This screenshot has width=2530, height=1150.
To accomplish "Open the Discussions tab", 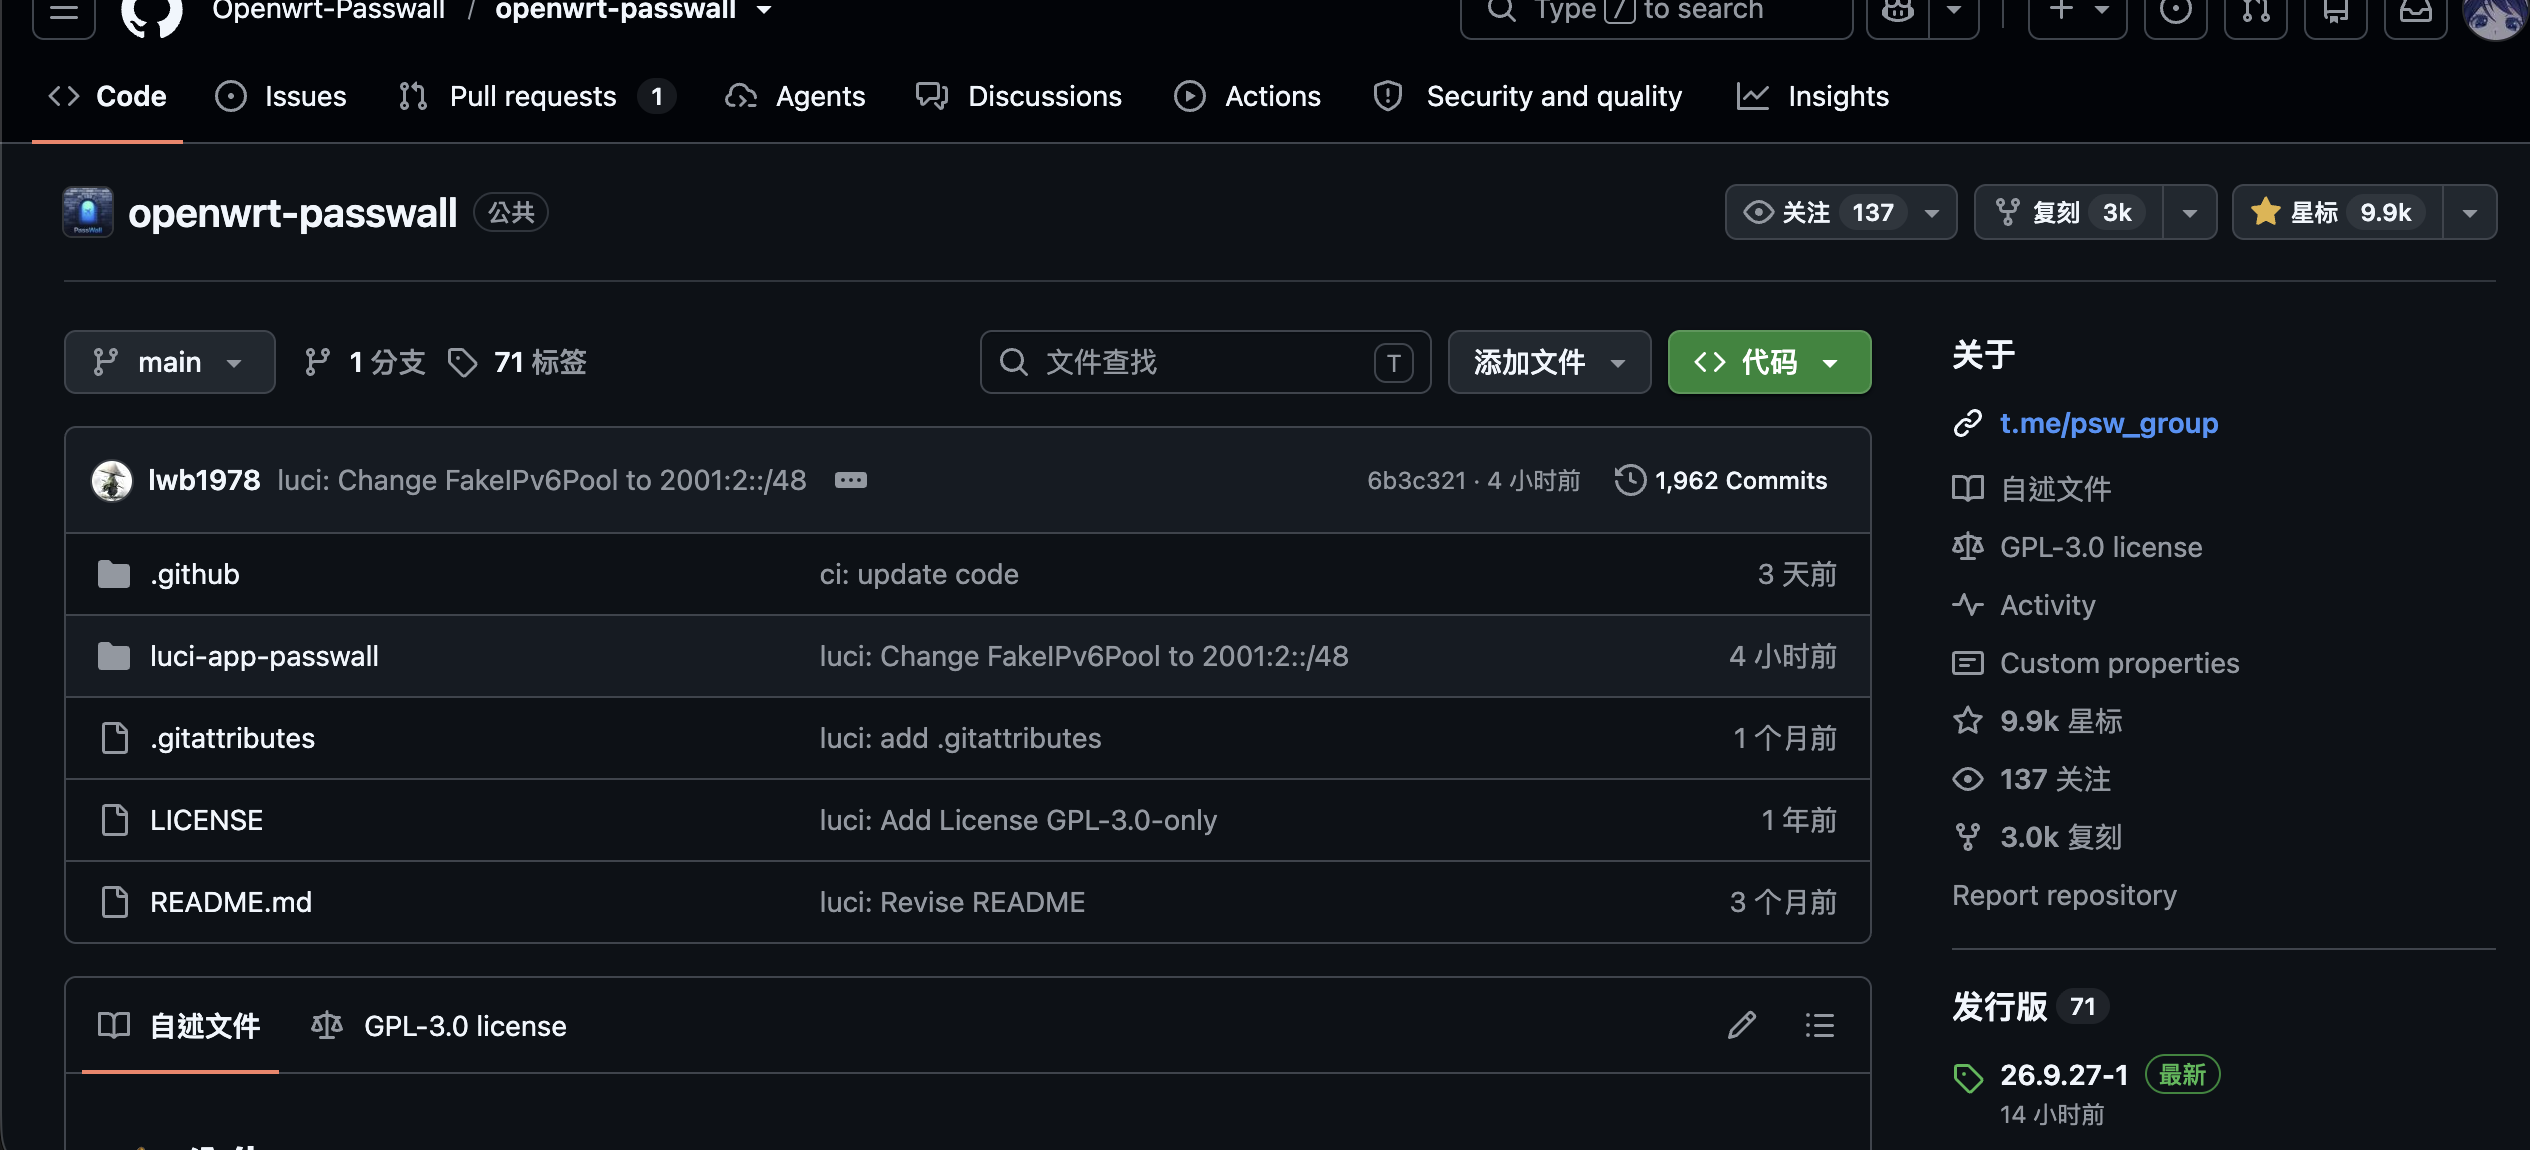I will click(1019, 96).
